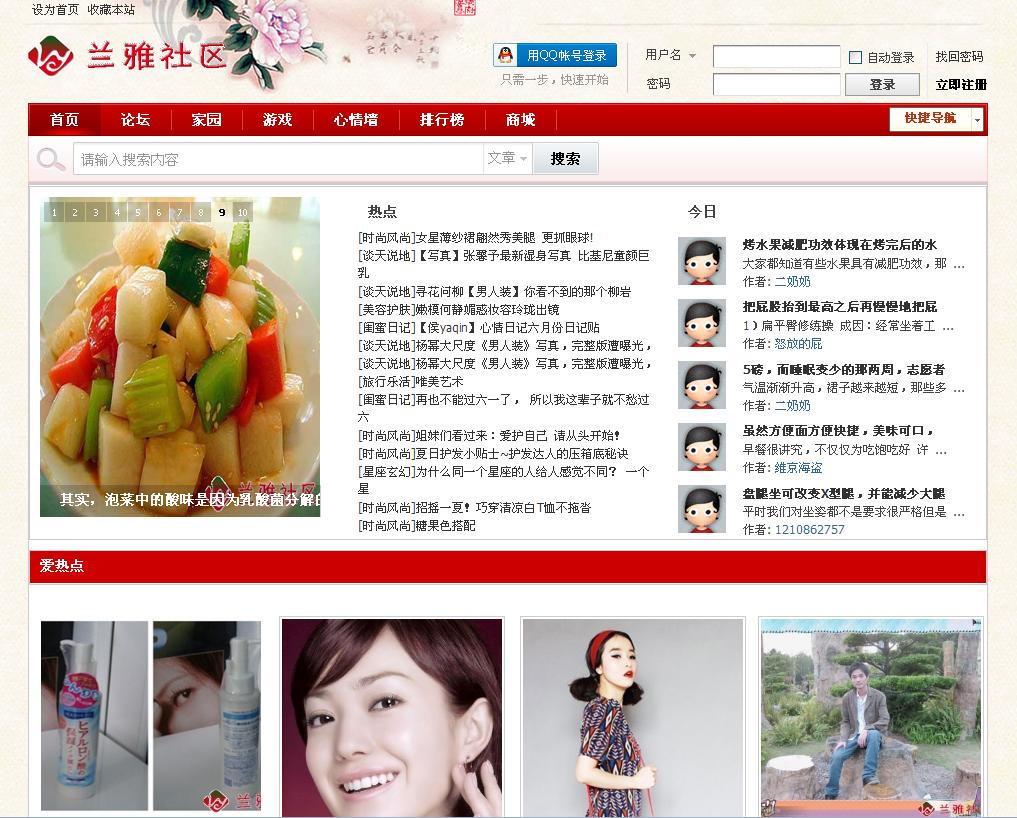
Task: Open the red headband woman thumbnail
Action: 633,717
